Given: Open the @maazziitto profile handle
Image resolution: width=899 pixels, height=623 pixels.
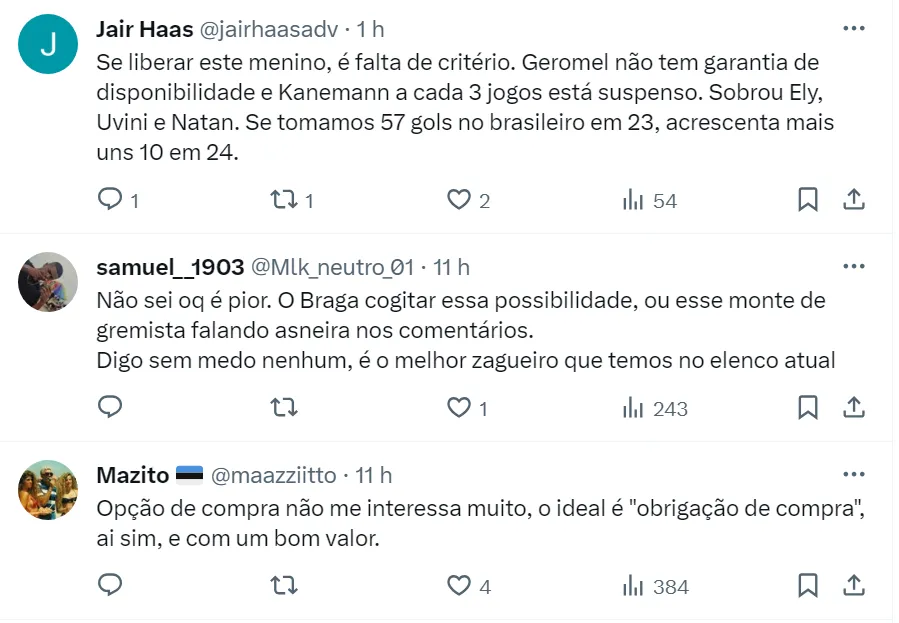Looking at the screenshot, I should pyautogui.click(x=276, y=476).
